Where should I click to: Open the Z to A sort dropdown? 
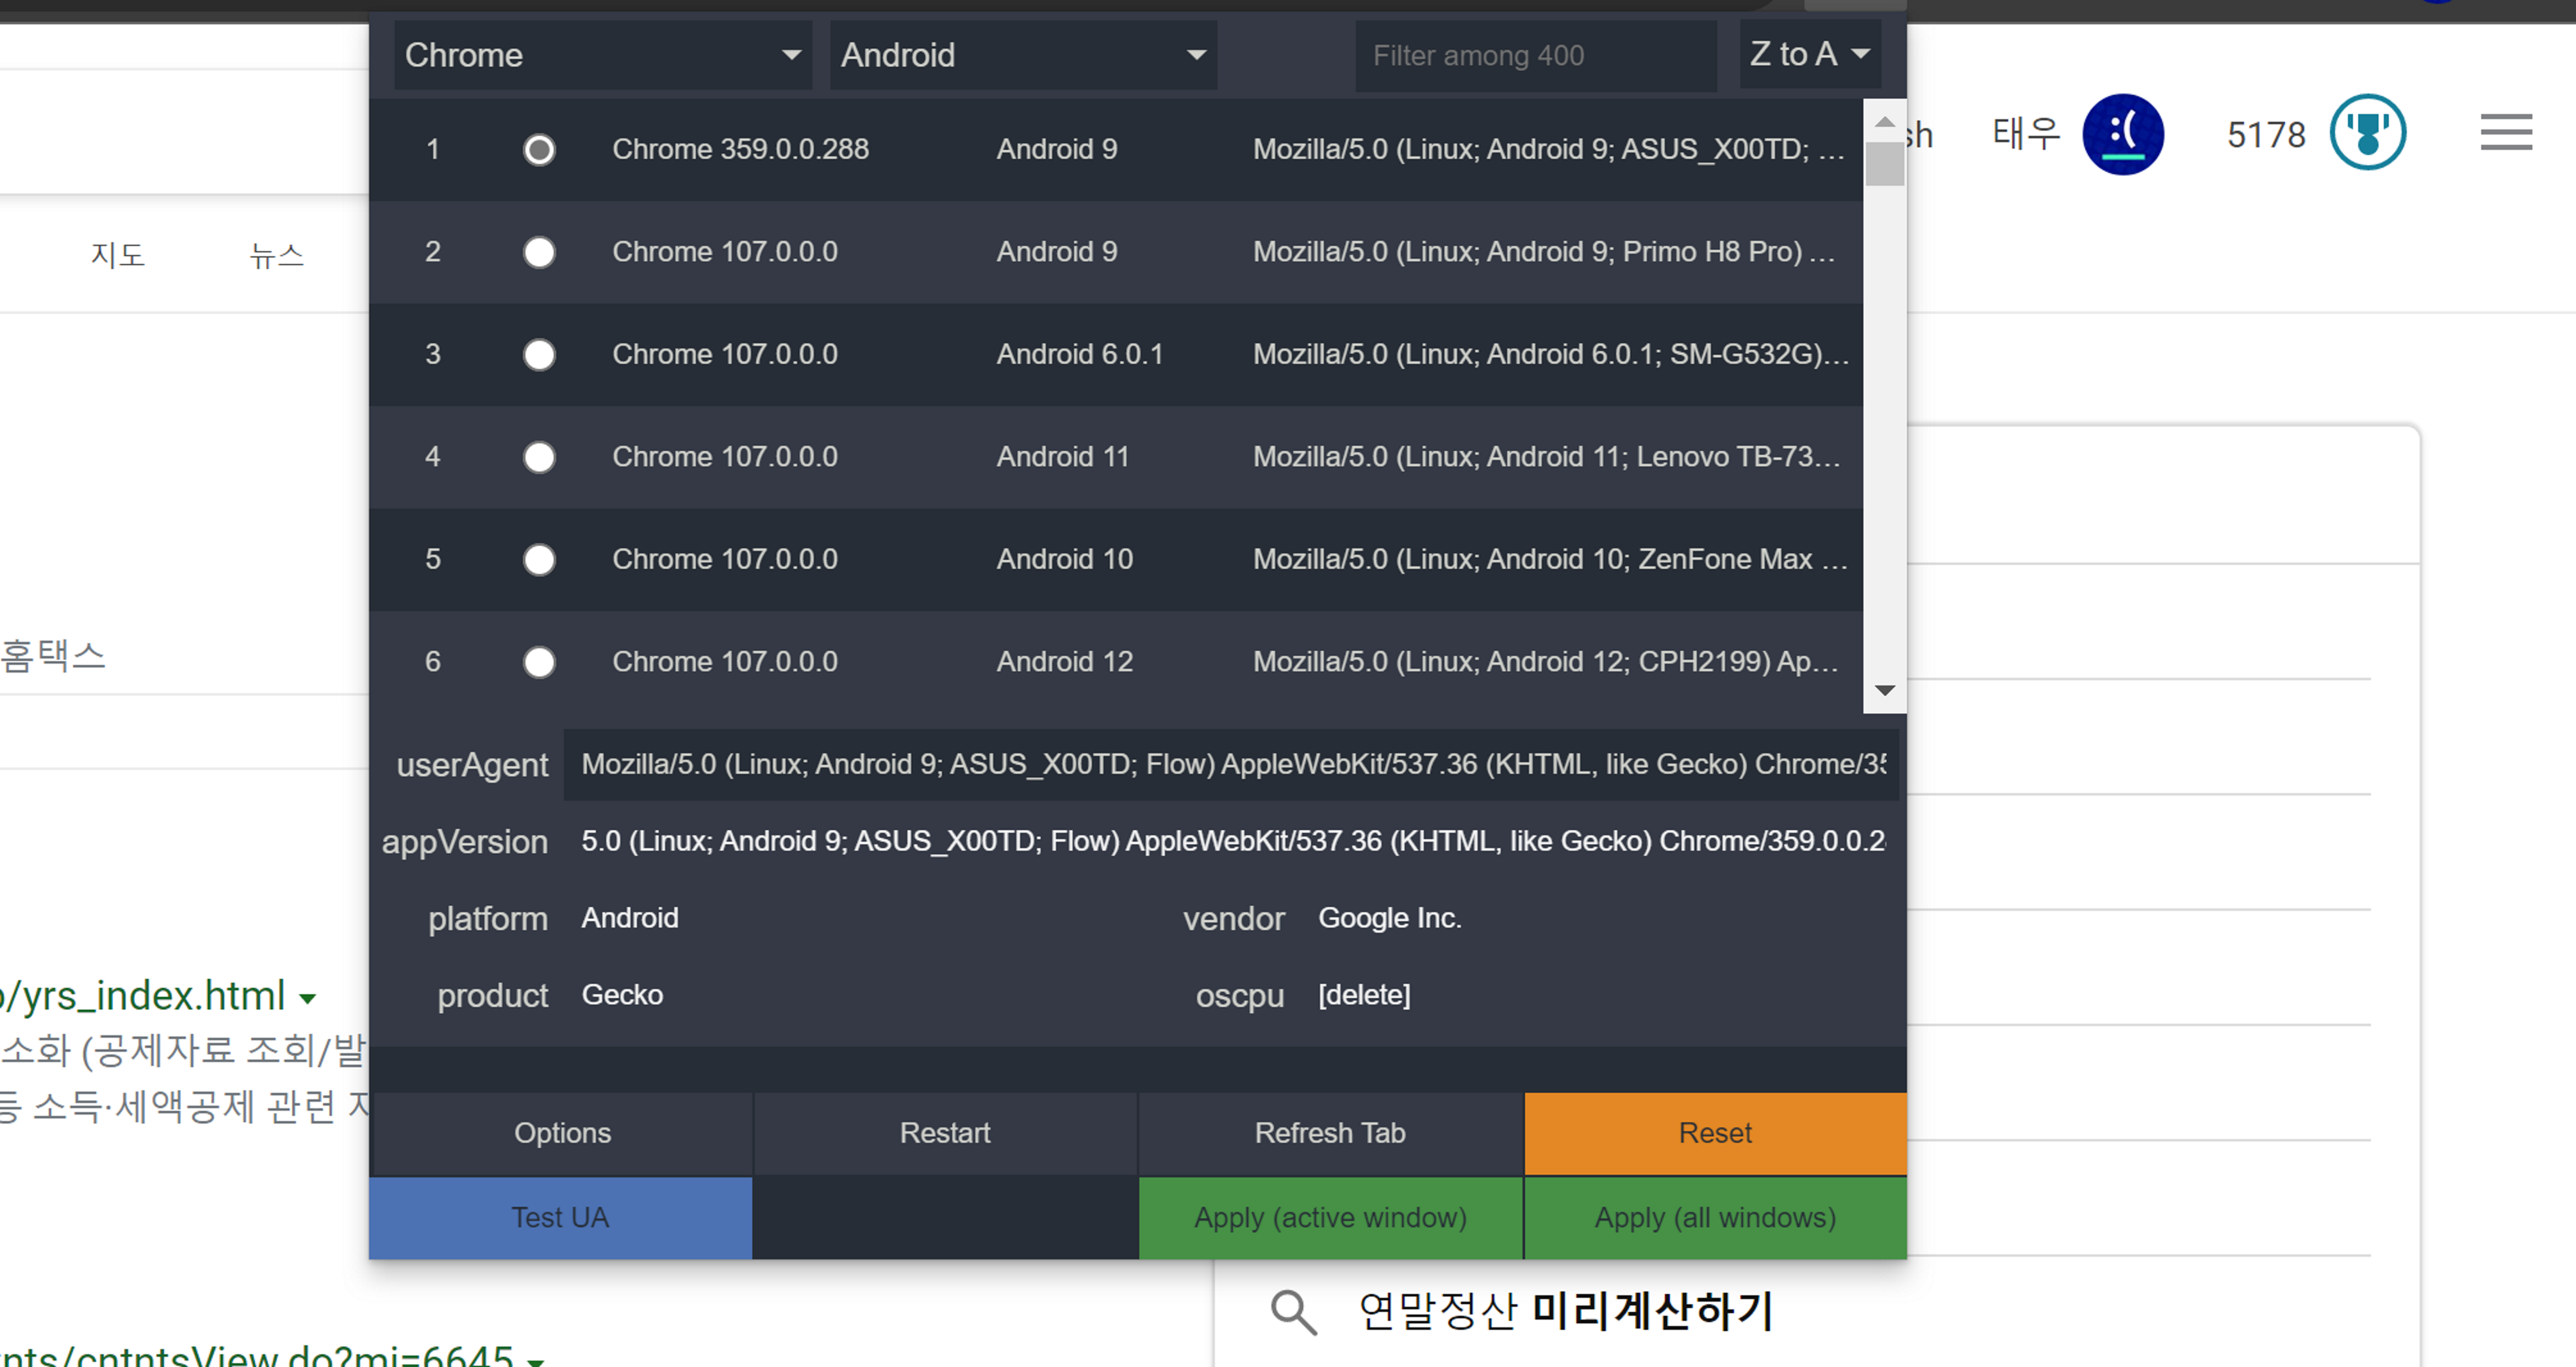[x=1808, y=54]
